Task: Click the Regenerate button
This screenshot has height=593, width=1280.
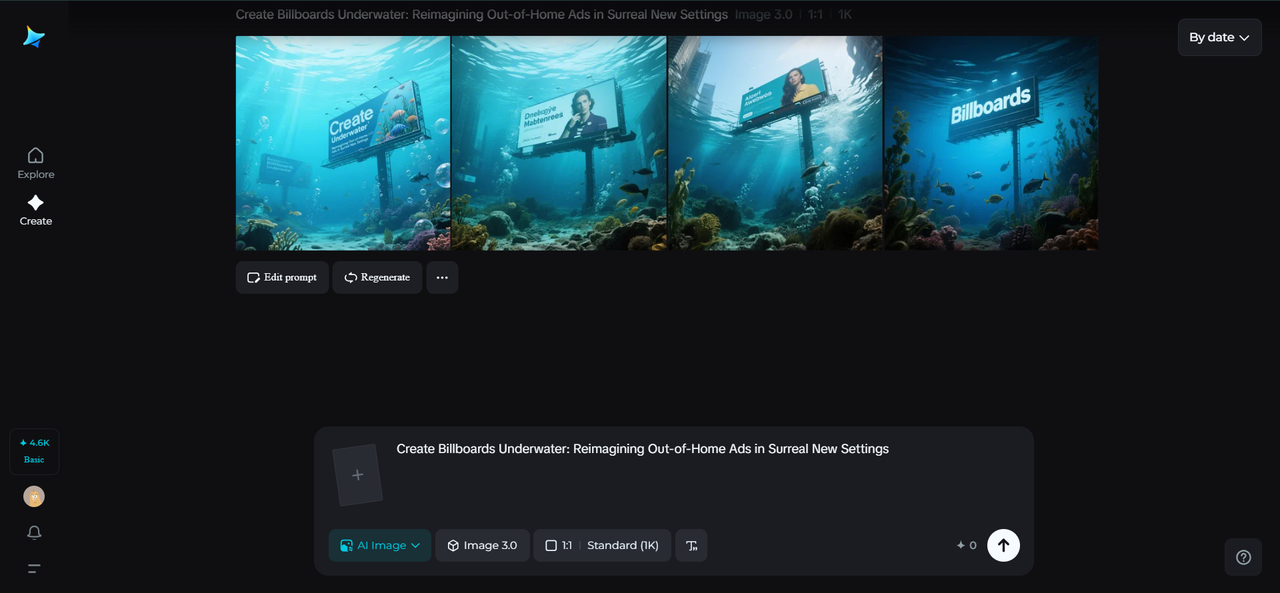Action: coord(377,277)
